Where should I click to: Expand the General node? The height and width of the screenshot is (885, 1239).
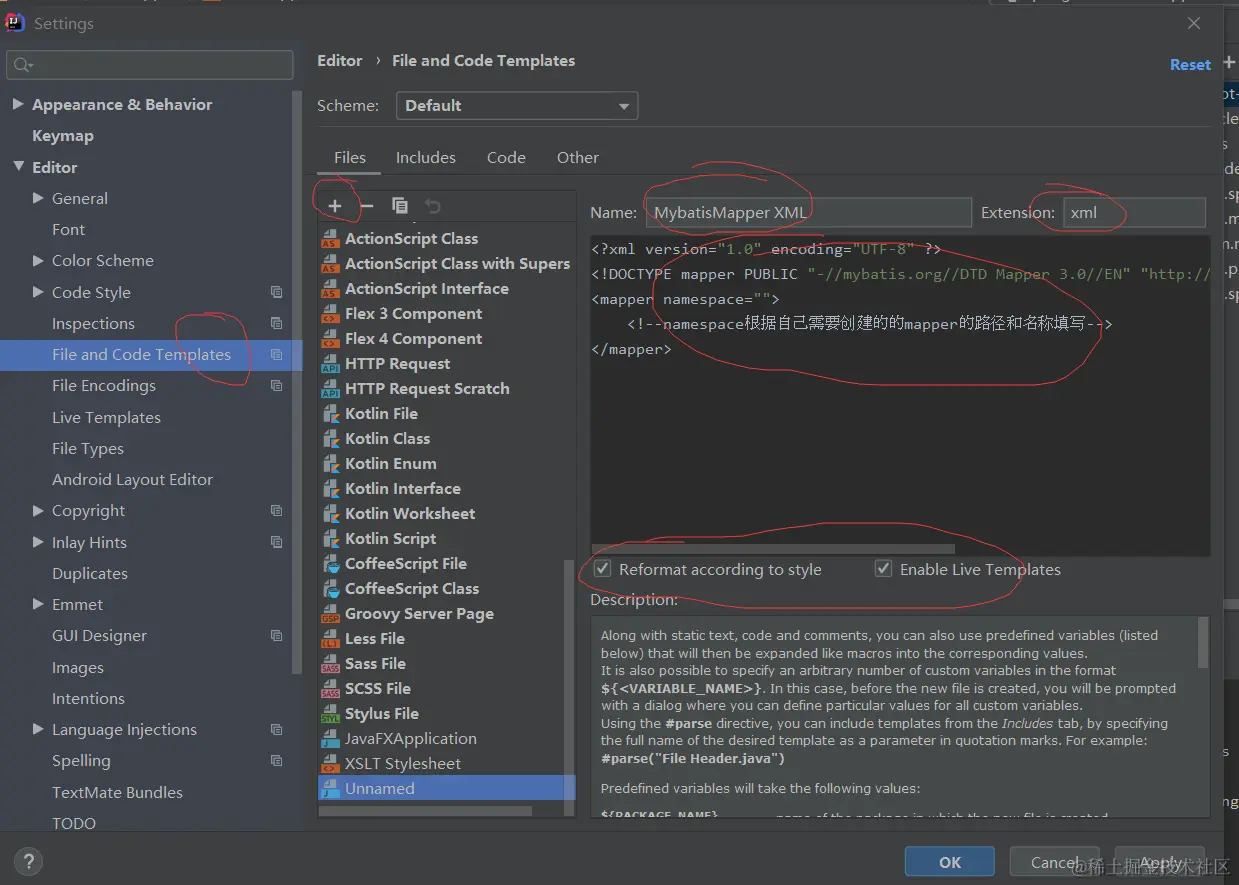pyautogui.click(x=38, y=199)
